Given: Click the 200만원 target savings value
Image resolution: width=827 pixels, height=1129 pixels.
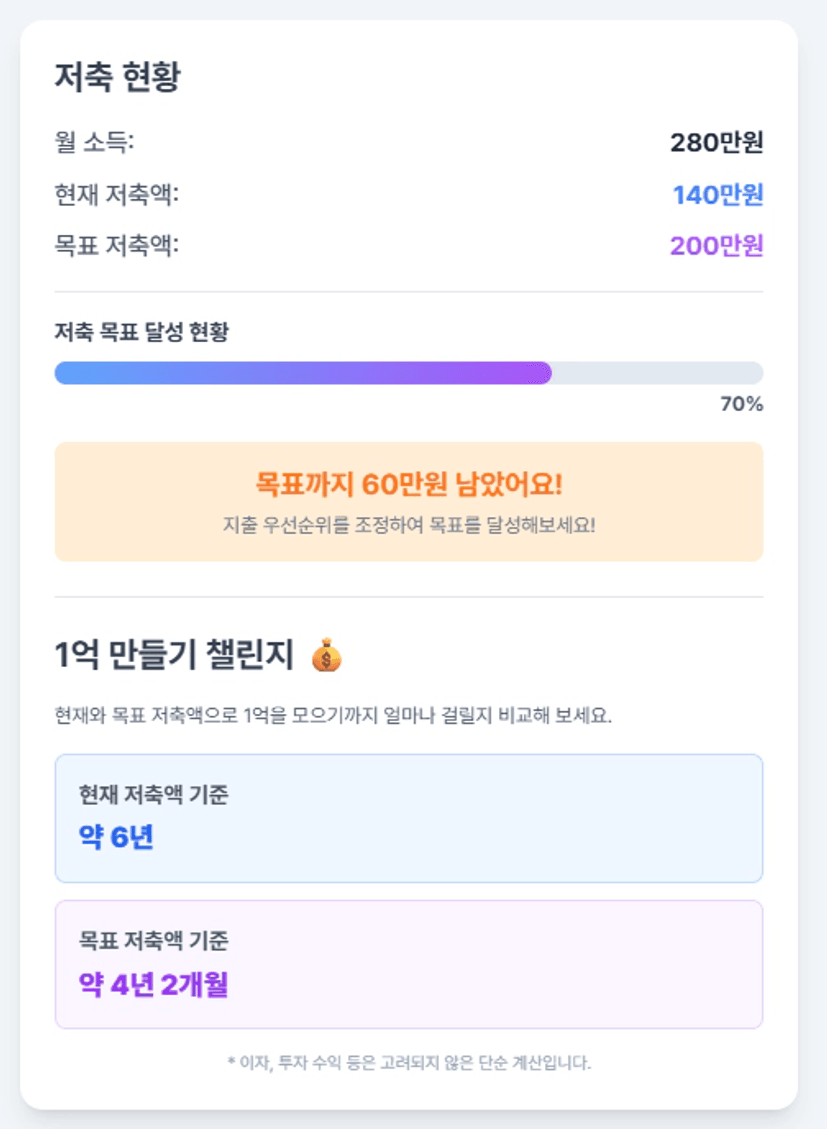Looking at the screenshot, I should pos(716,246).
